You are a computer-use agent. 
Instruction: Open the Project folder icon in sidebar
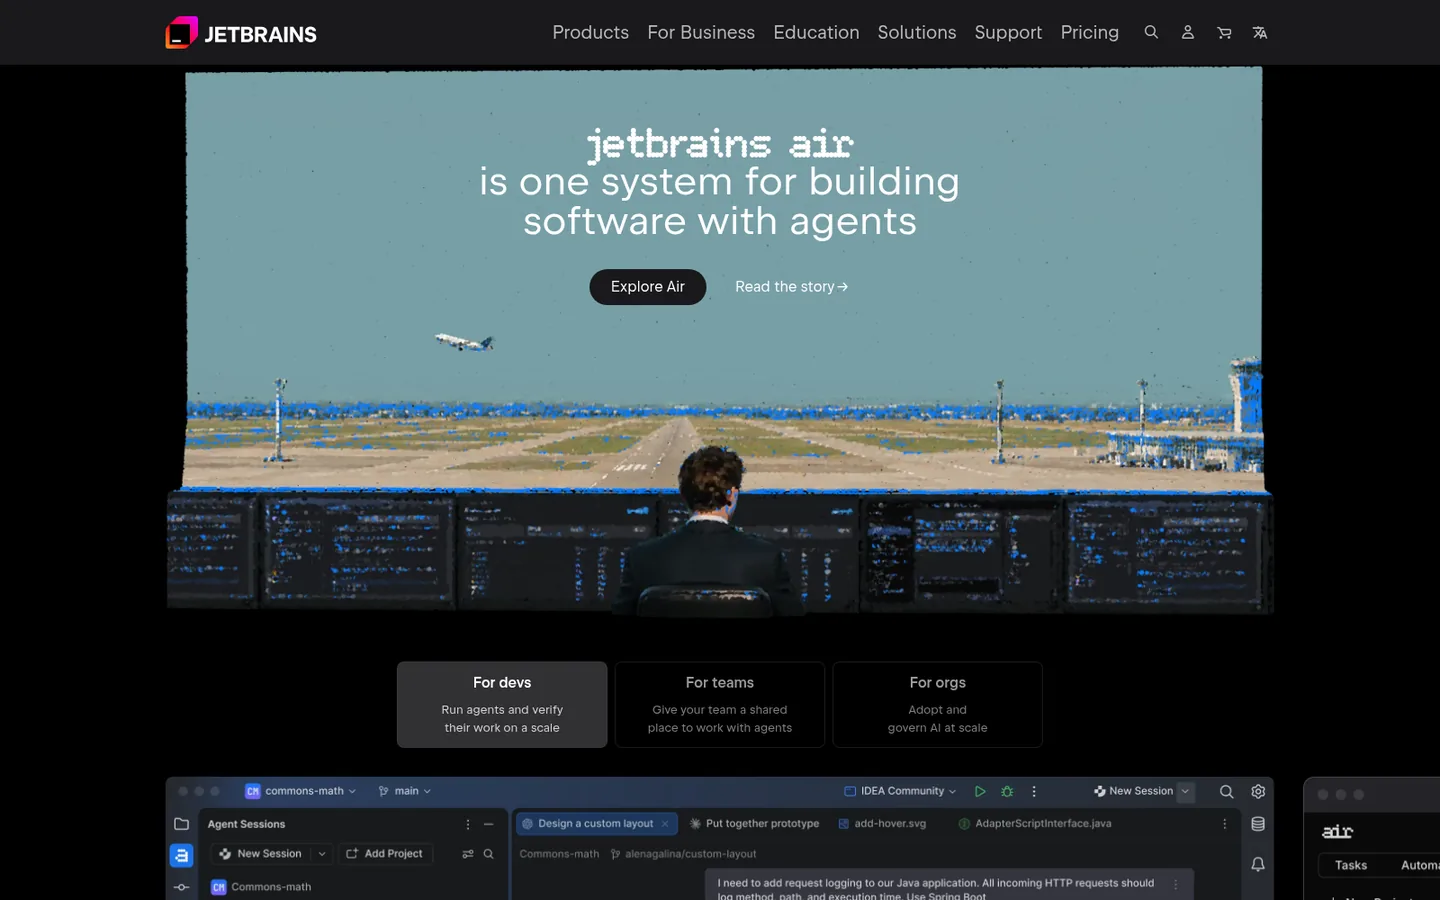coord(181,824)
